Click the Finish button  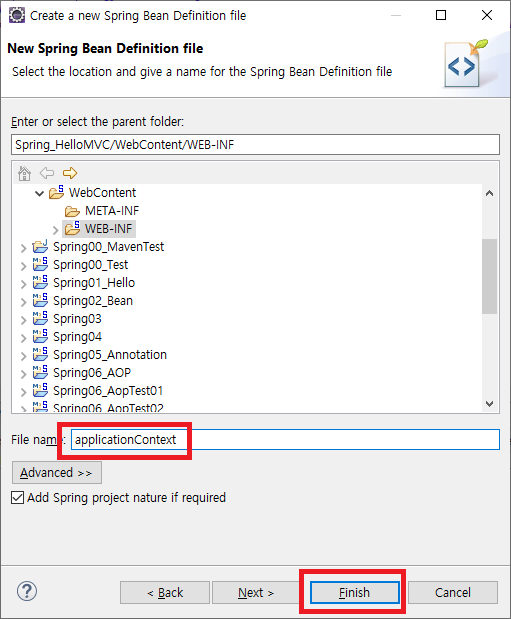[354, 593]
